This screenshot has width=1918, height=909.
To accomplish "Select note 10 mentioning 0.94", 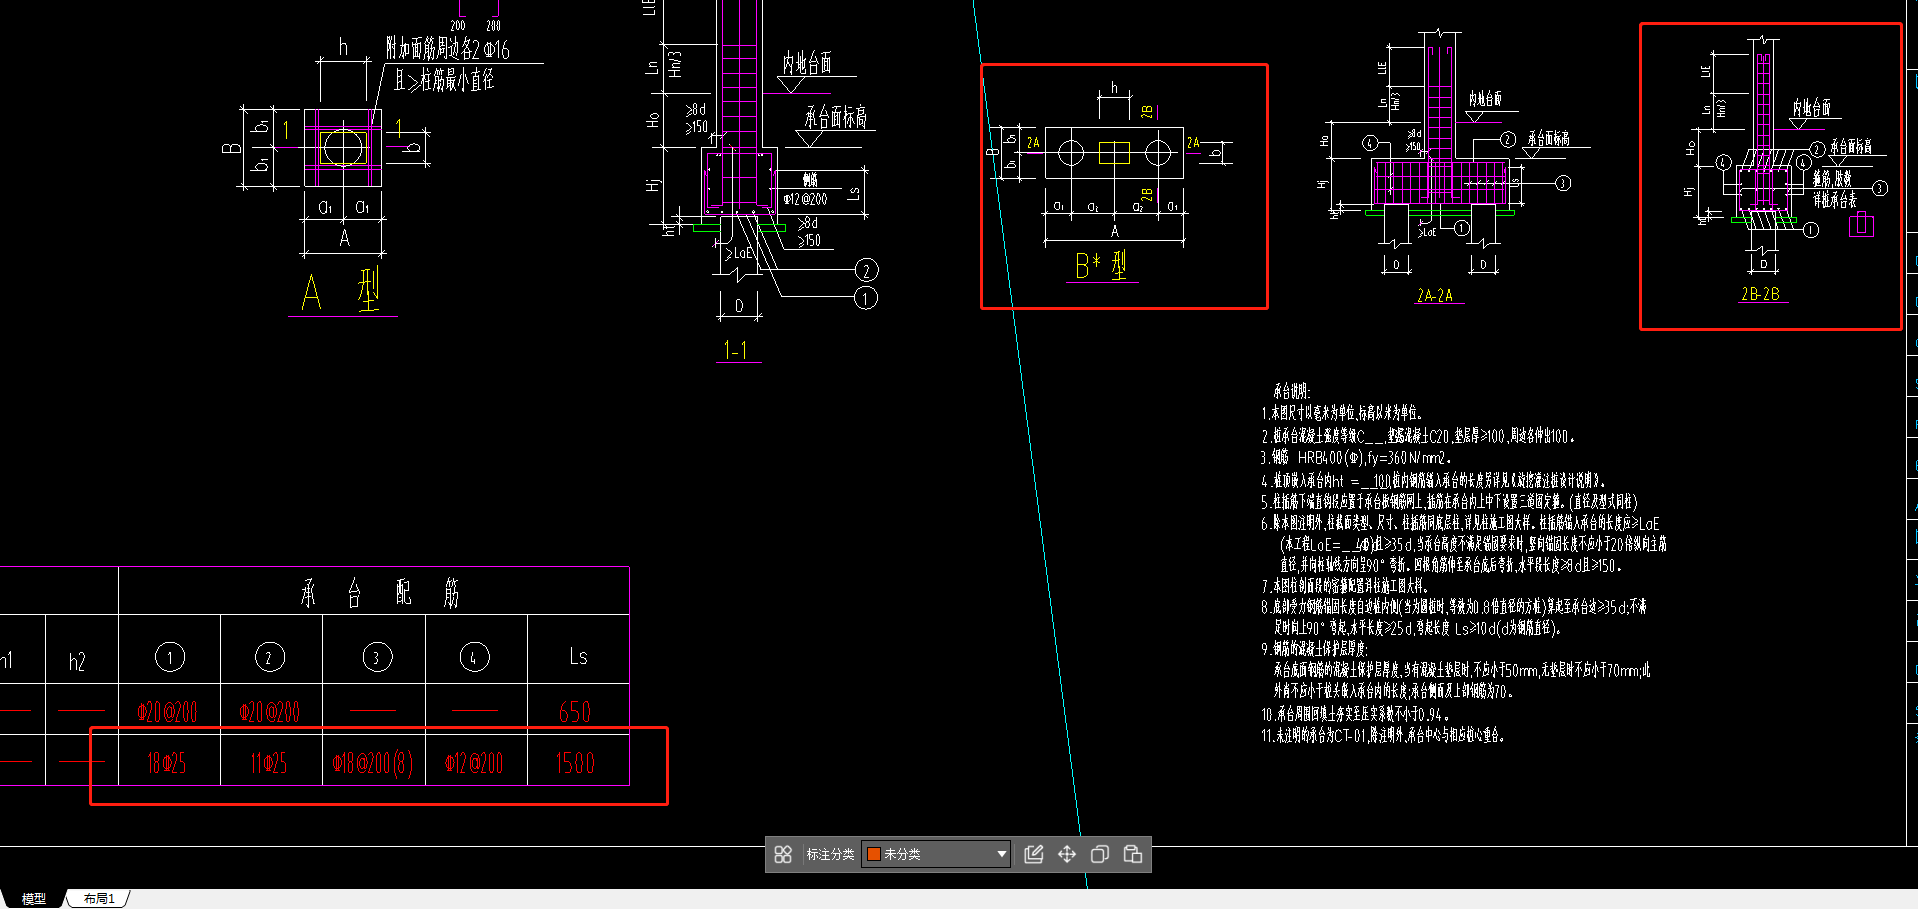I will [x=1355, y=714].
